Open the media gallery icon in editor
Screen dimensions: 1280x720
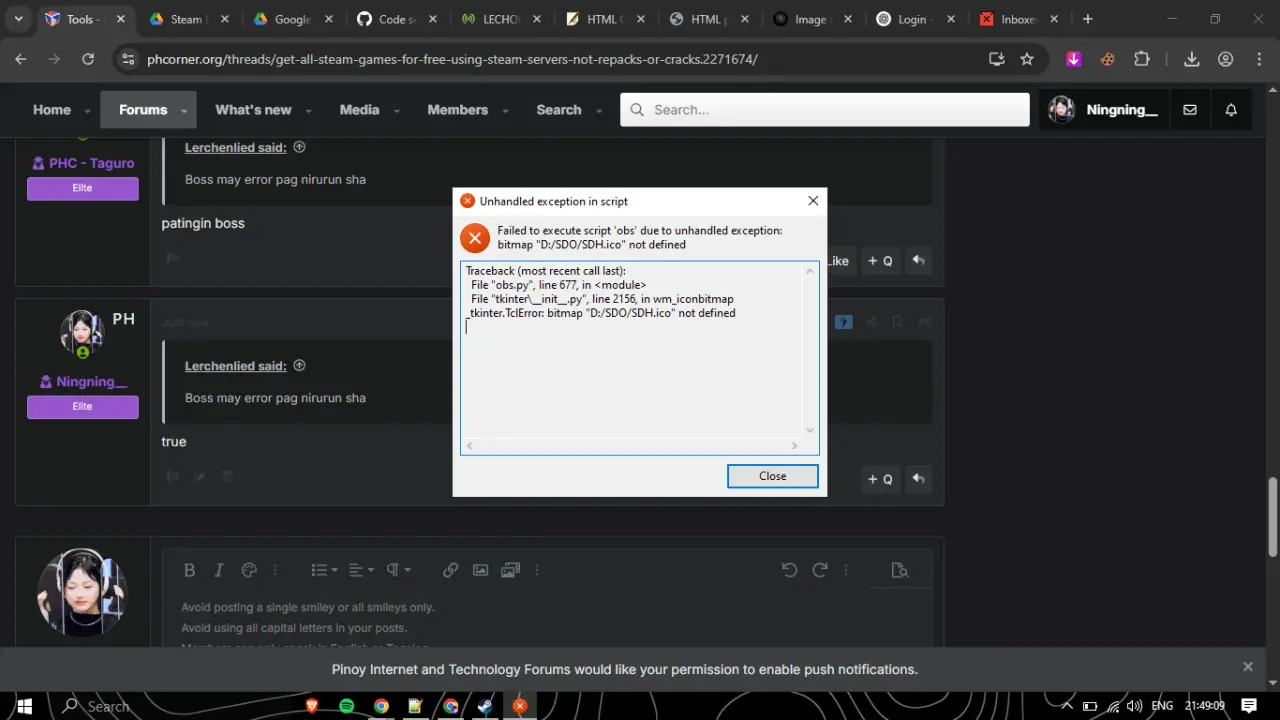tap(511, 570)
